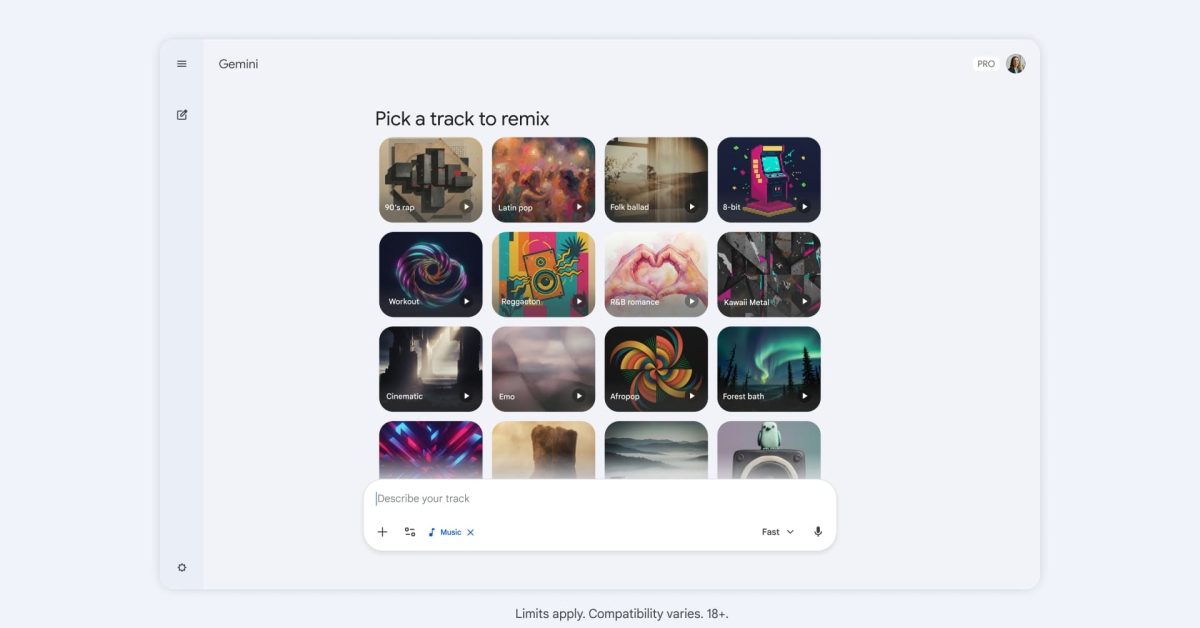Open the settings gear in sidebar
The width and height of the screenshot is (1200, 628).
[182, 568]
